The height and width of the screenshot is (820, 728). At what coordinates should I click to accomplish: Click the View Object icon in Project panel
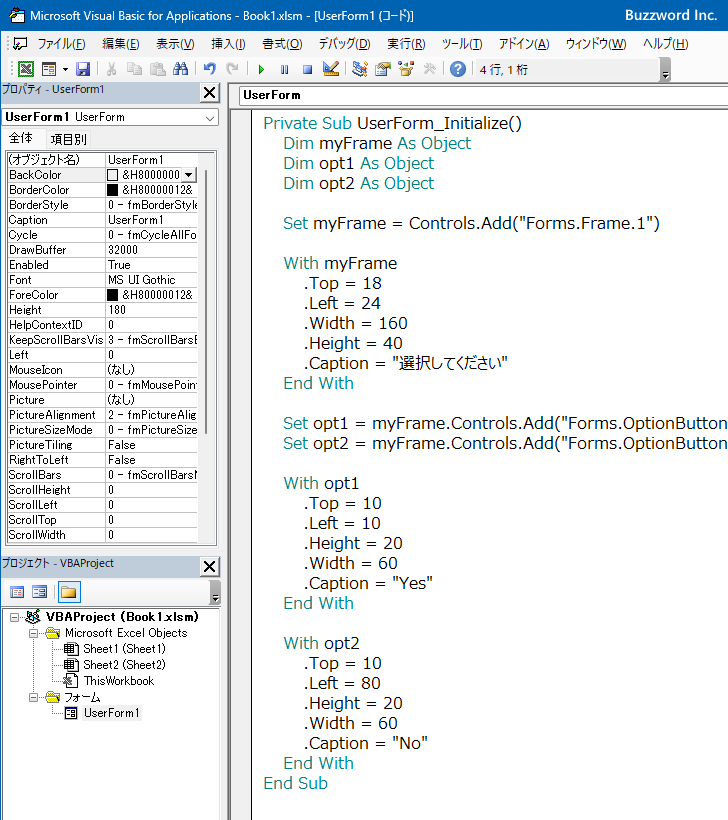point(39,592)
